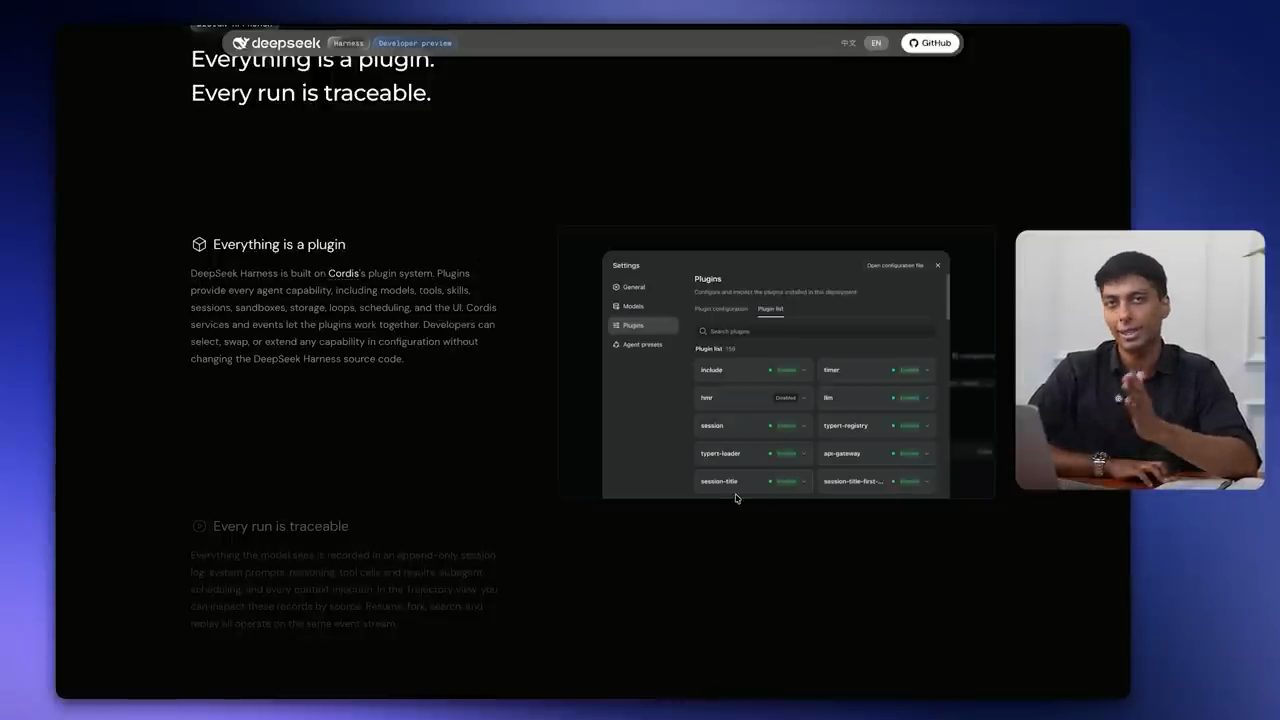Click the Plugin list 159 count label
Image resolution: width=1280 pixels, height=720 pixels.
[x=715, y=349]
